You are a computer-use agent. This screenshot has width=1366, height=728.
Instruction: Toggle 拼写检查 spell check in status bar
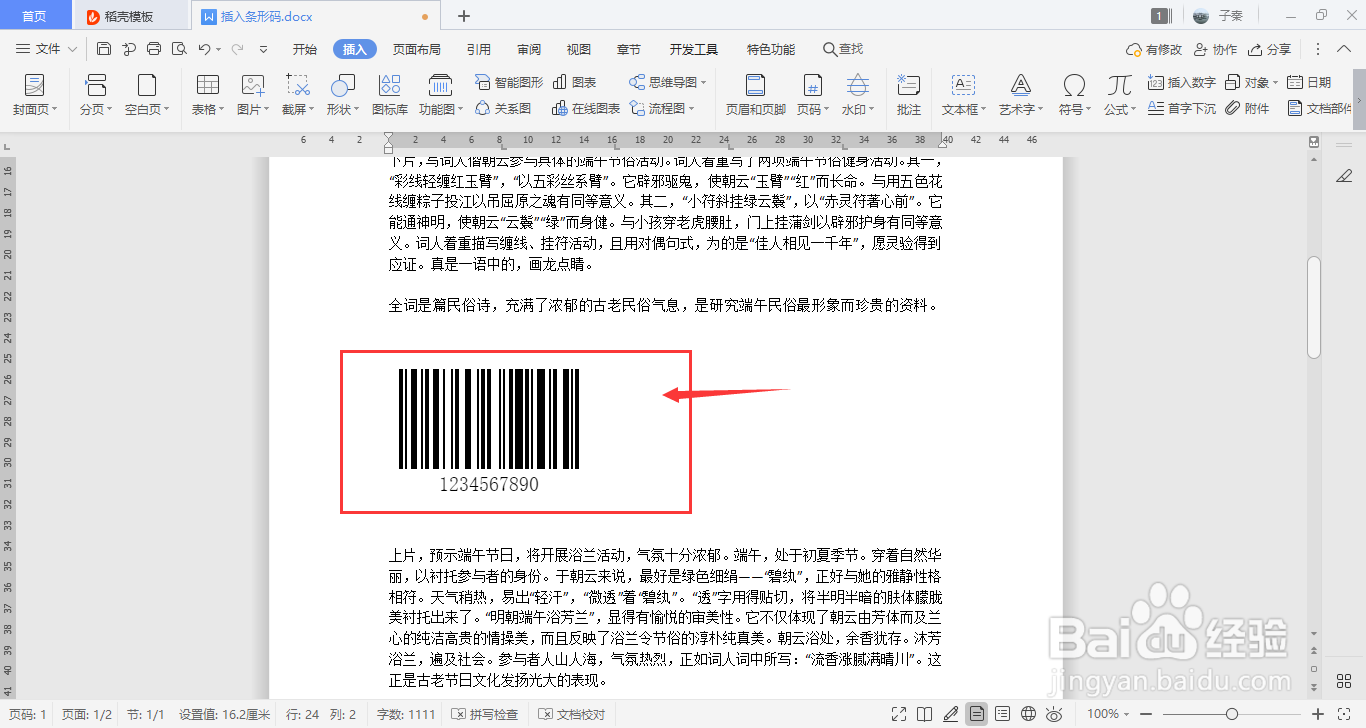(x=485, y=714)
